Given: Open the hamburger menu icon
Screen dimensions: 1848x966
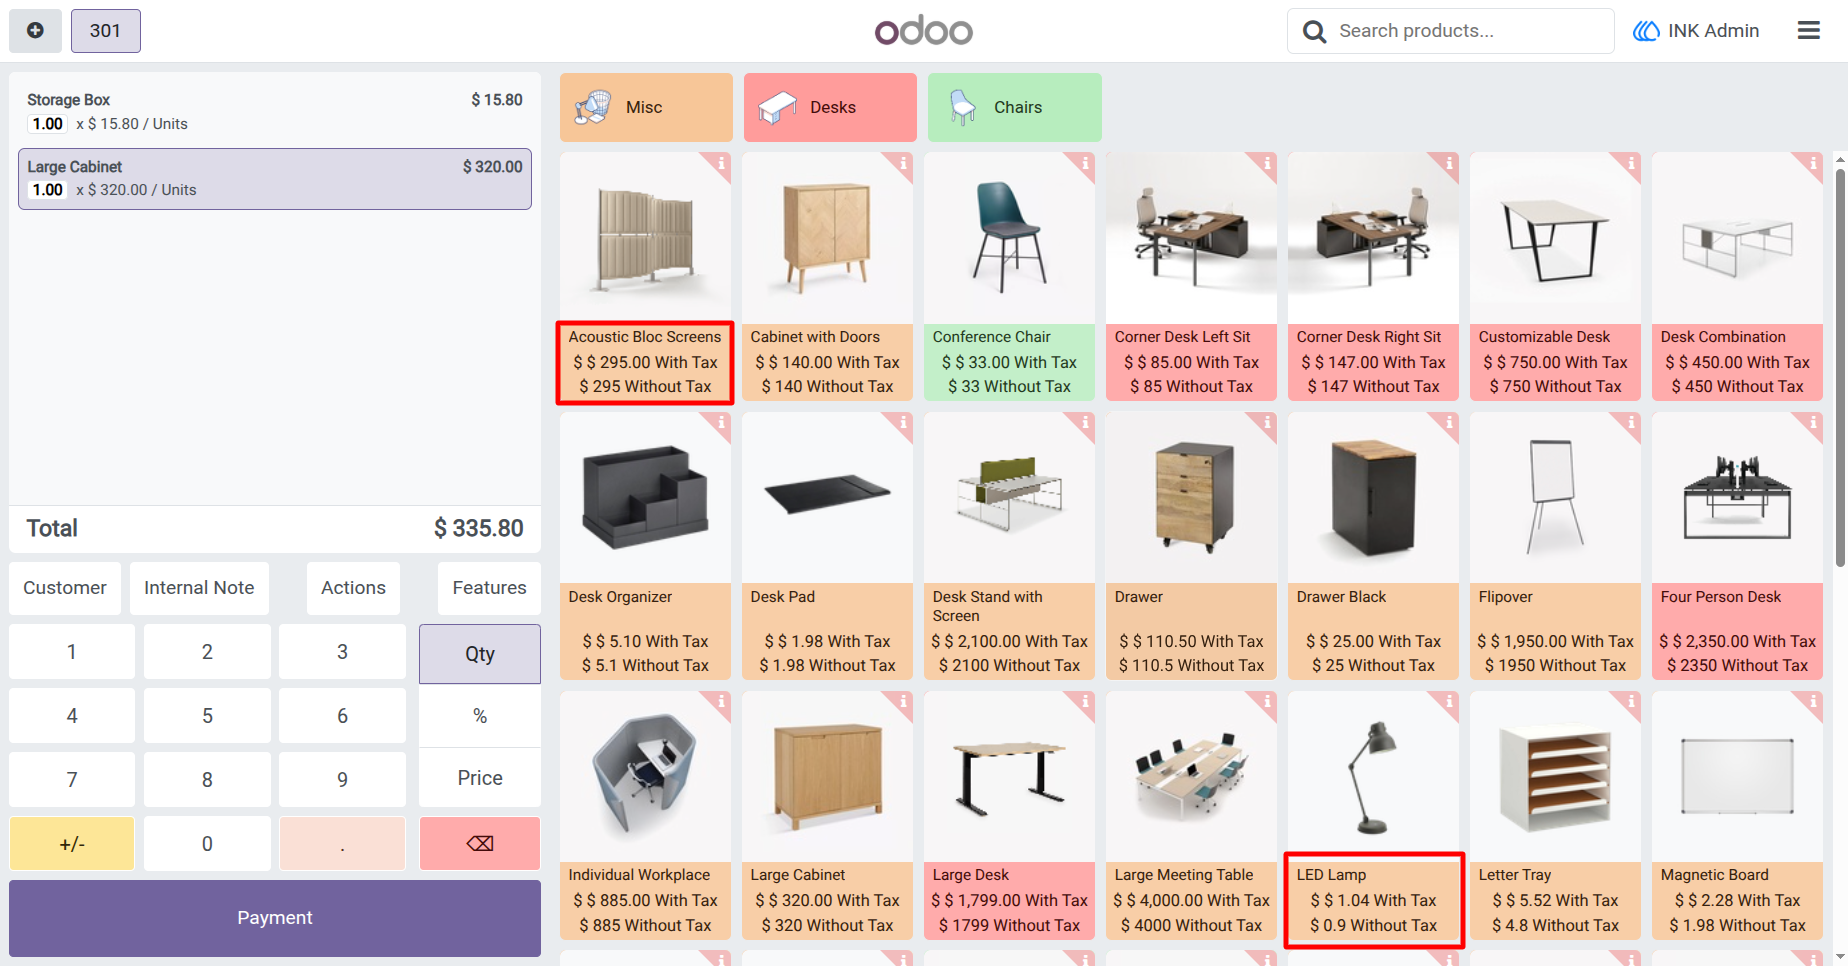Looking at the screenshot, I should (1808, 31).
